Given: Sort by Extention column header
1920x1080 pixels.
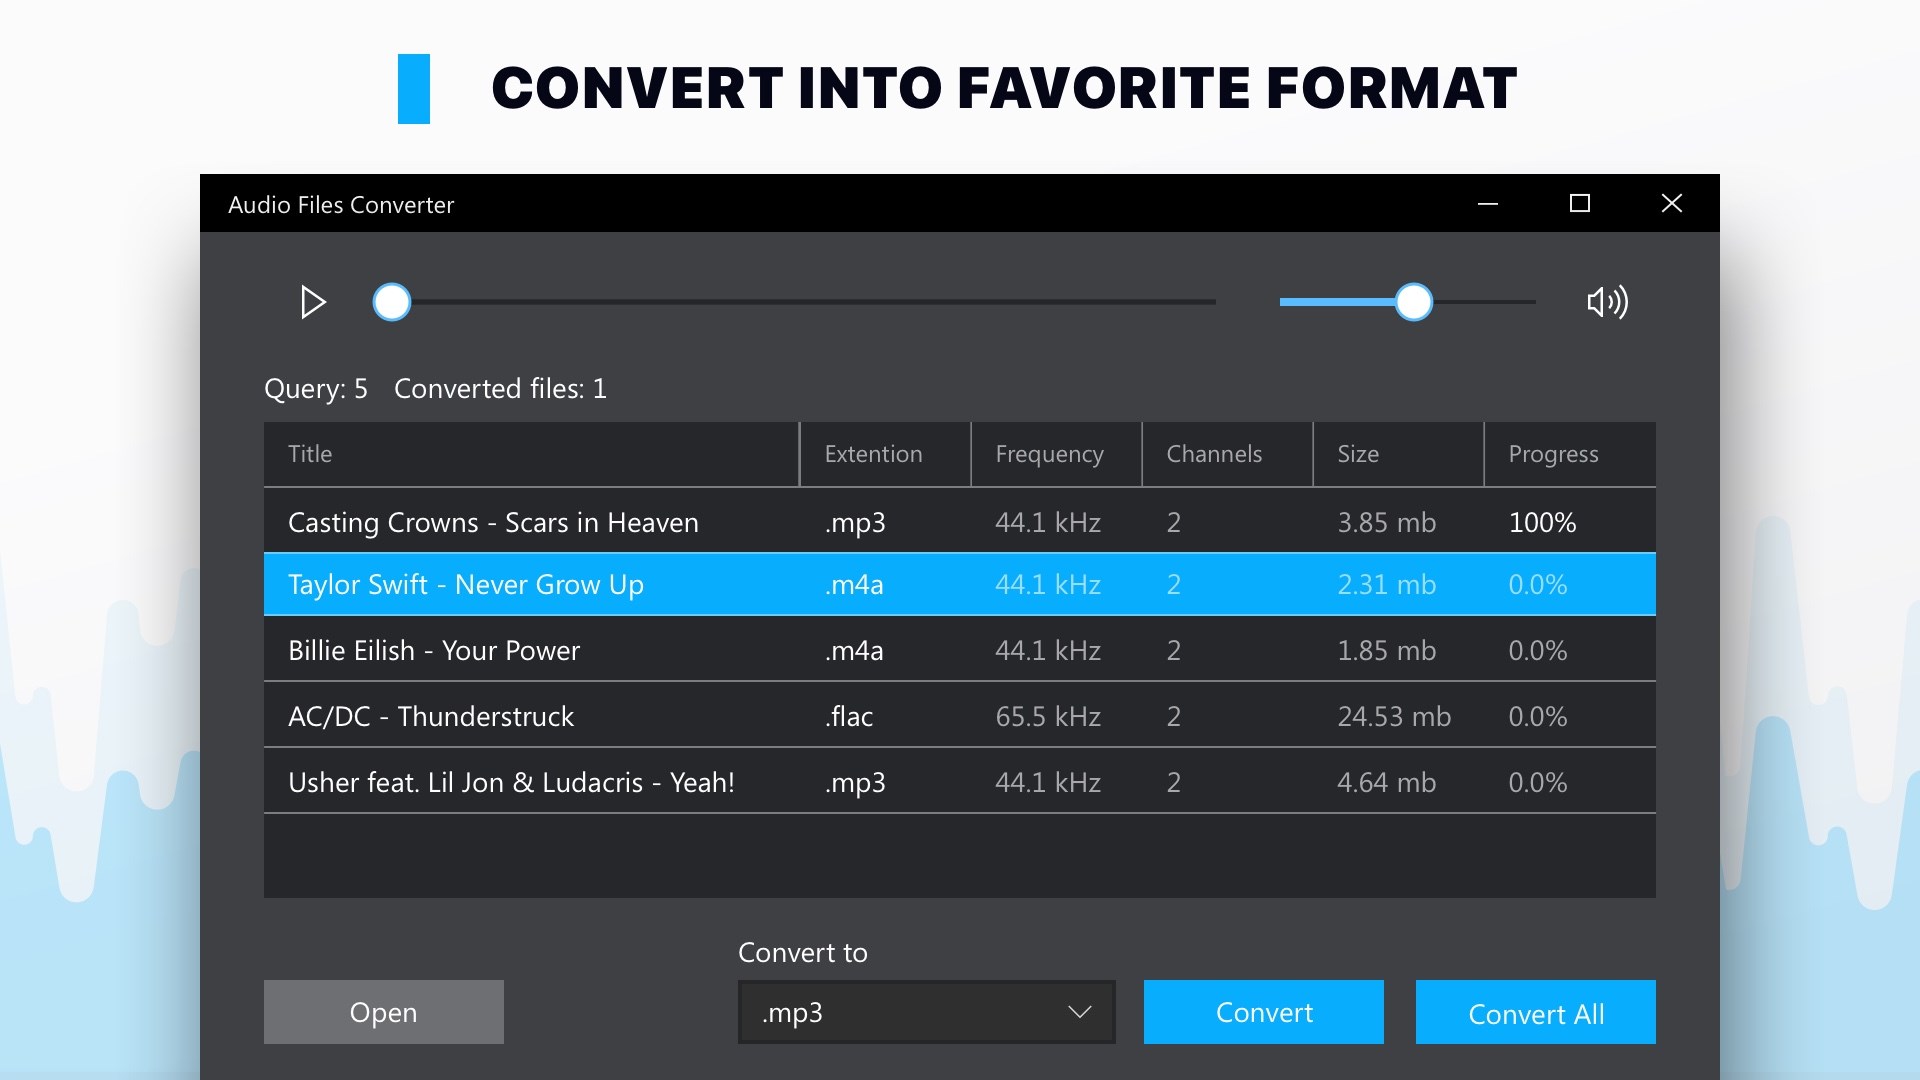Looking at the screenshot, I should click(884, 454).
